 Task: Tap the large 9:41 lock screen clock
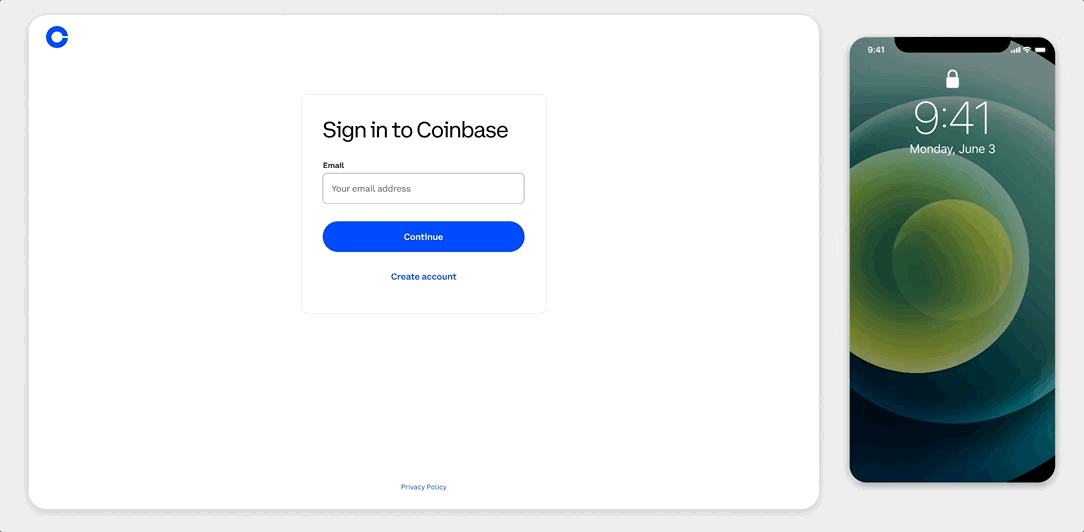pos(952,118)
